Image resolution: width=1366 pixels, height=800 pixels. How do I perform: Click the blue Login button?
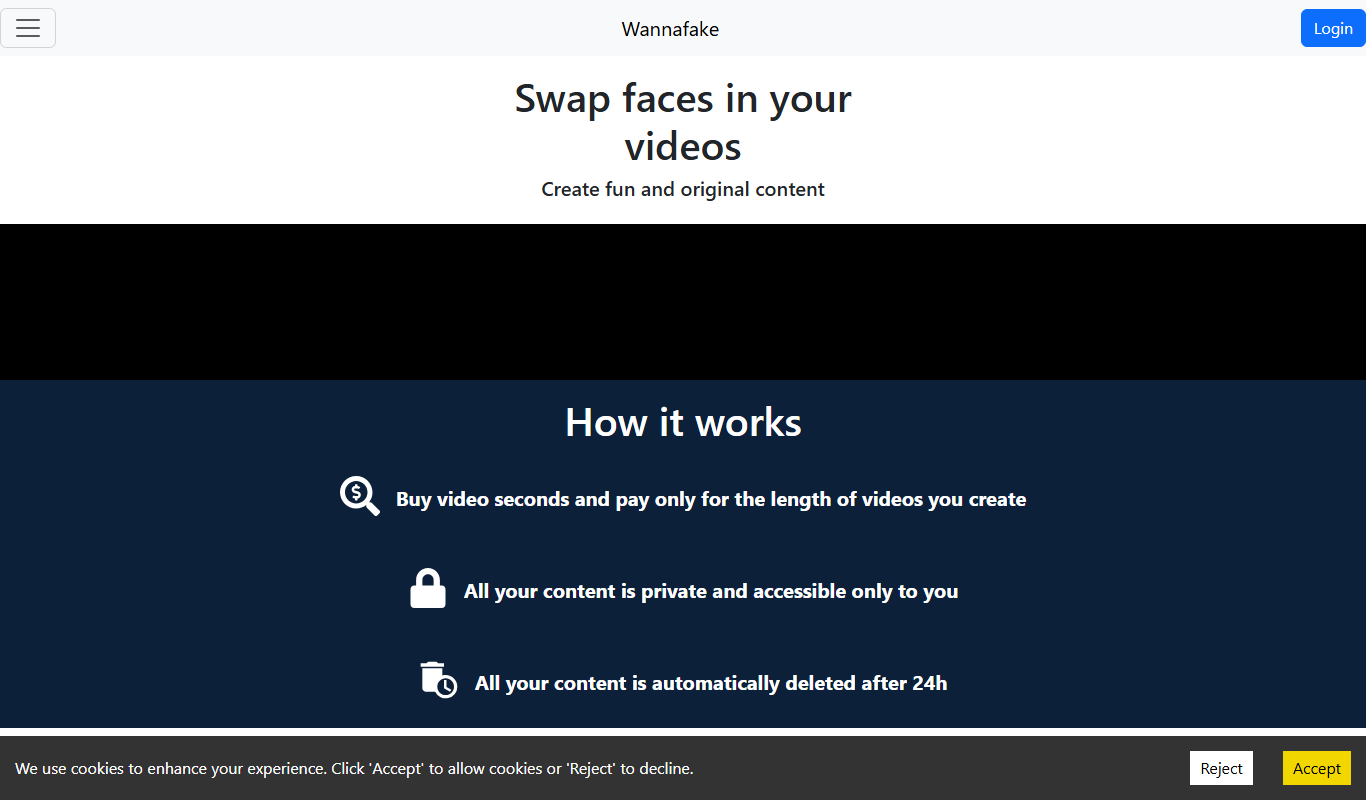pyautogui.click(x=1333, y=28)
